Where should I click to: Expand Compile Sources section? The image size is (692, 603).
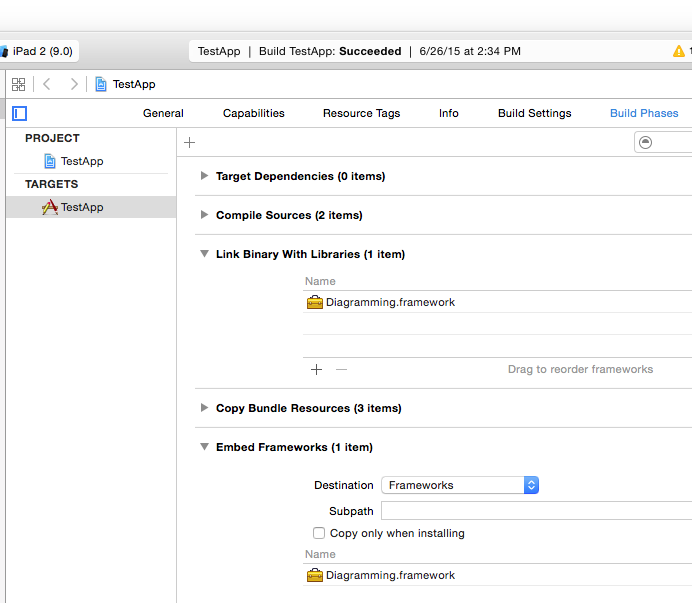click(204, 215)
